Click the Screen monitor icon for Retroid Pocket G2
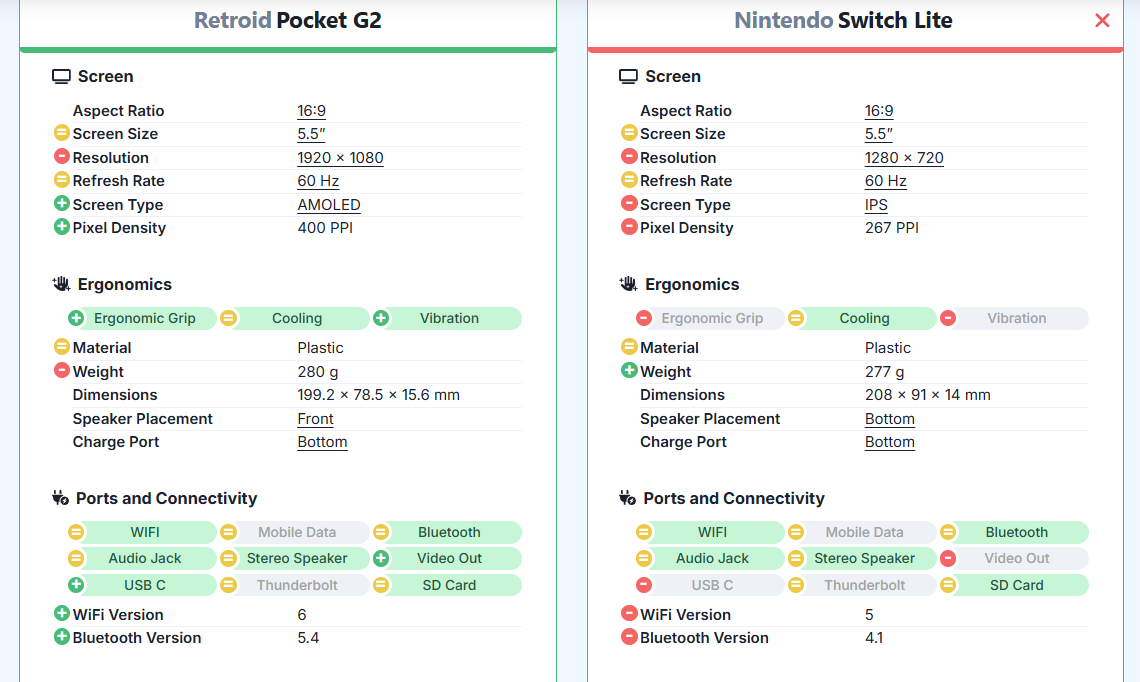The image size is (1140, 682). tap(62, 77)
